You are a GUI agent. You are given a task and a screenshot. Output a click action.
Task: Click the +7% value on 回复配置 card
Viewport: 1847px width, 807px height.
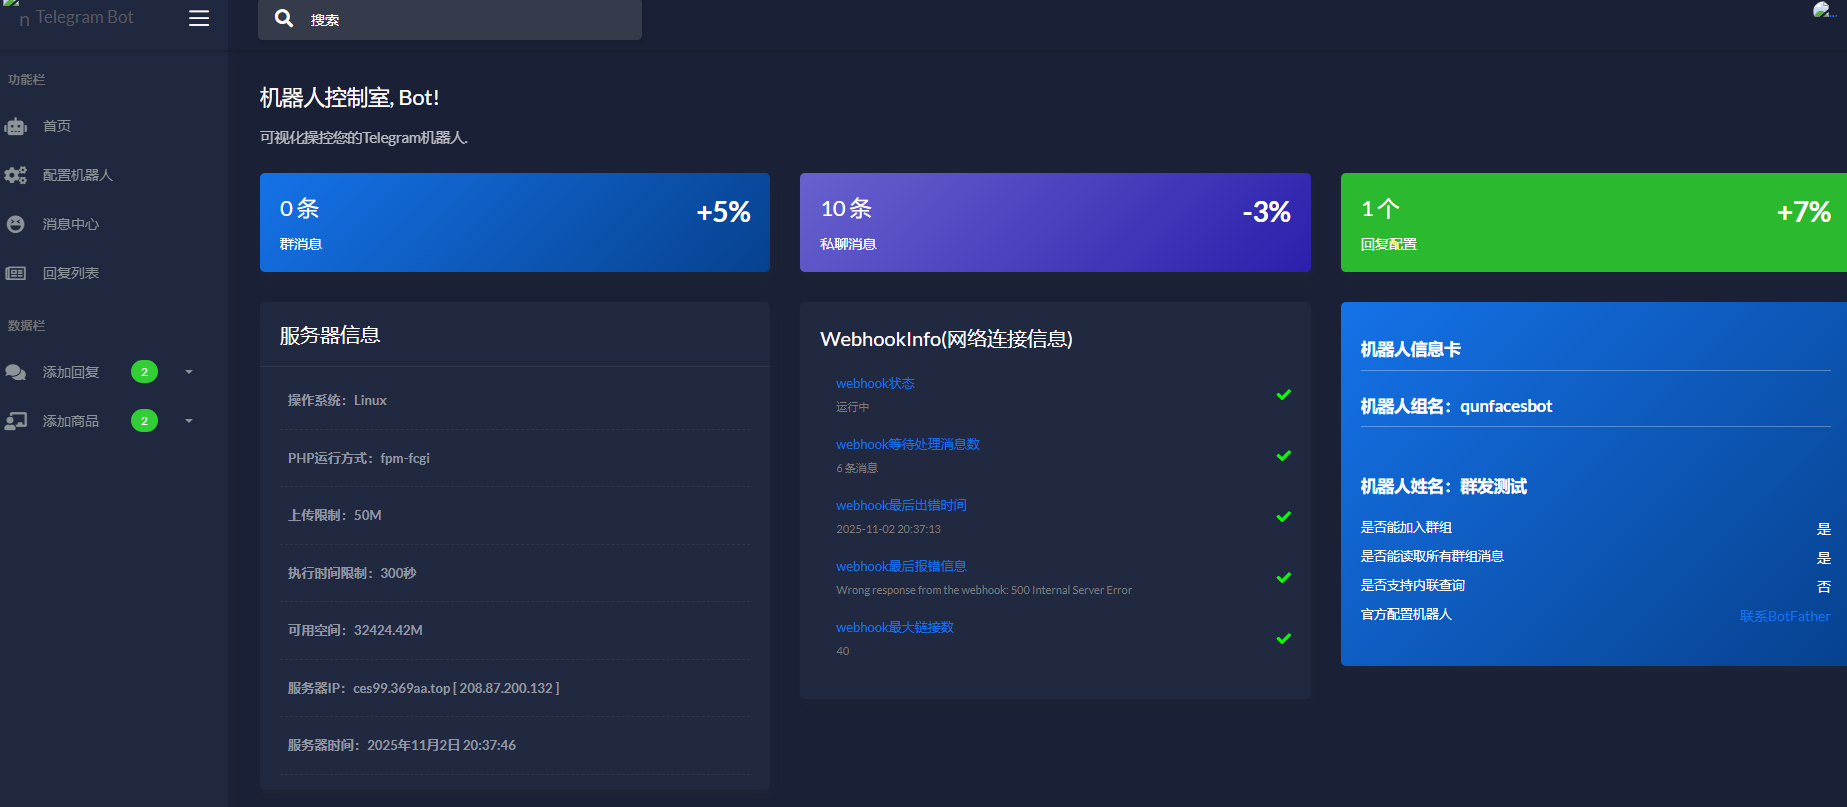click(x=1804, y=212)
